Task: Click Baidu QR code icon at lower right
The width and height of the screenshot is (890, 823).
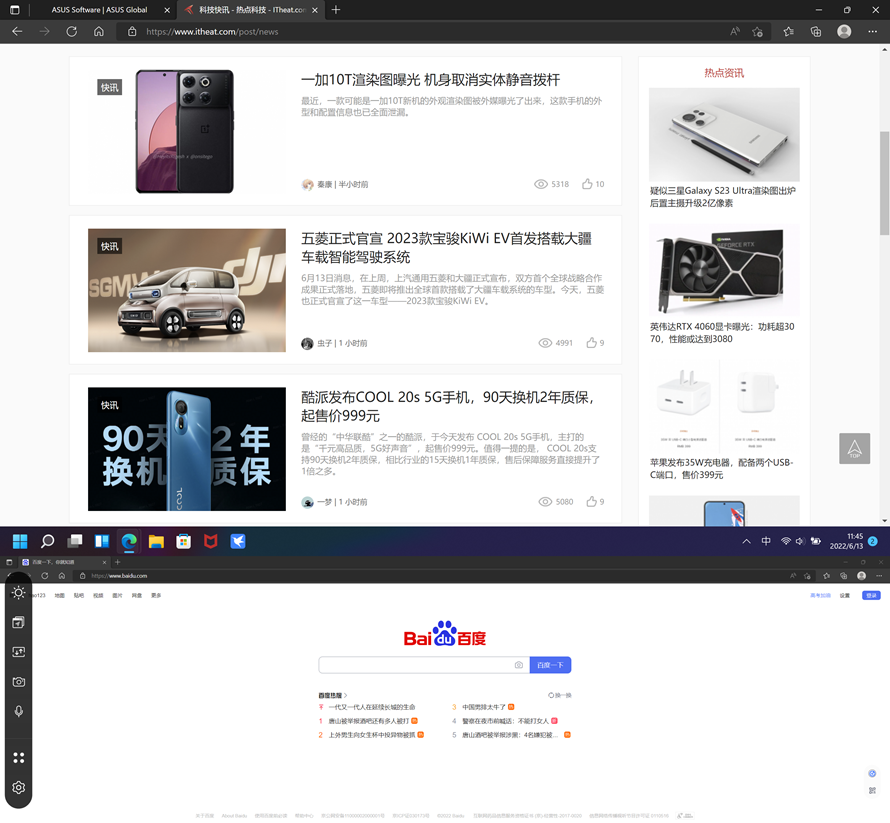Action: coord(872,791)
